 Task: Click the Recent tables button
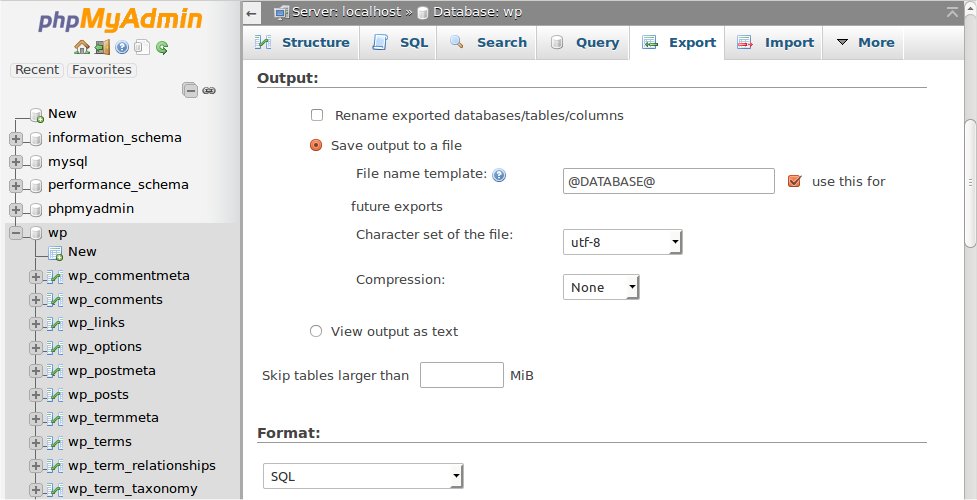(37, 70)
